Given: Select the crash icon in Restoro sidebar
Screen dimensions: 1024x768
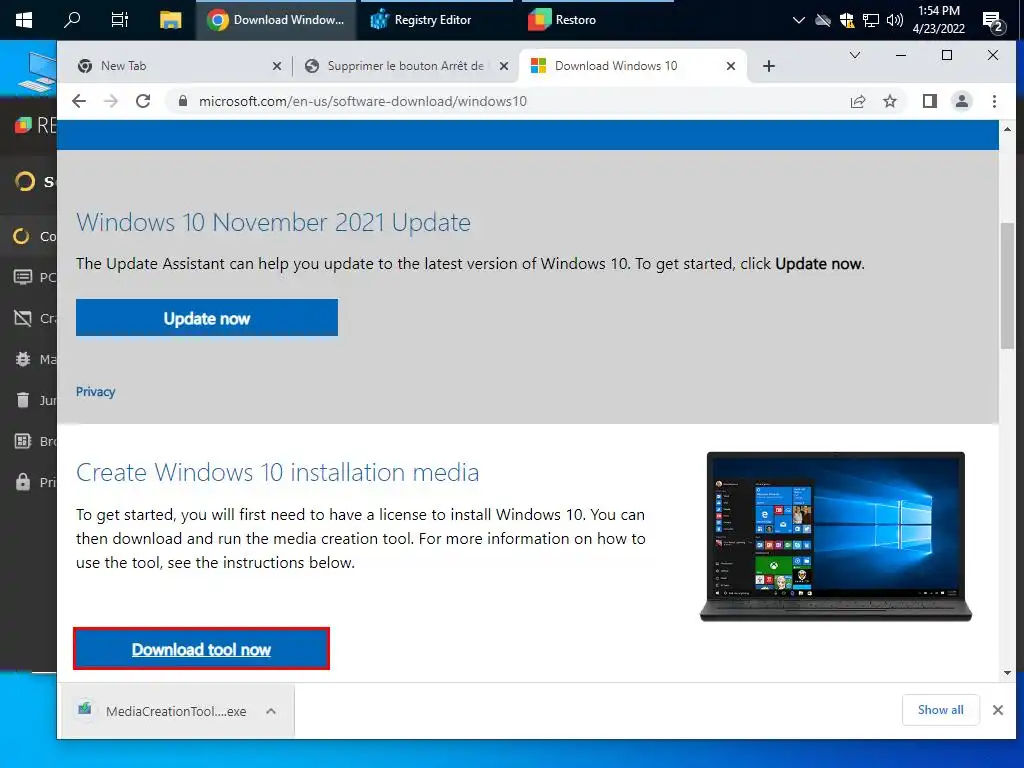Looking at the screenshot, I should click(x=23, y=318).
